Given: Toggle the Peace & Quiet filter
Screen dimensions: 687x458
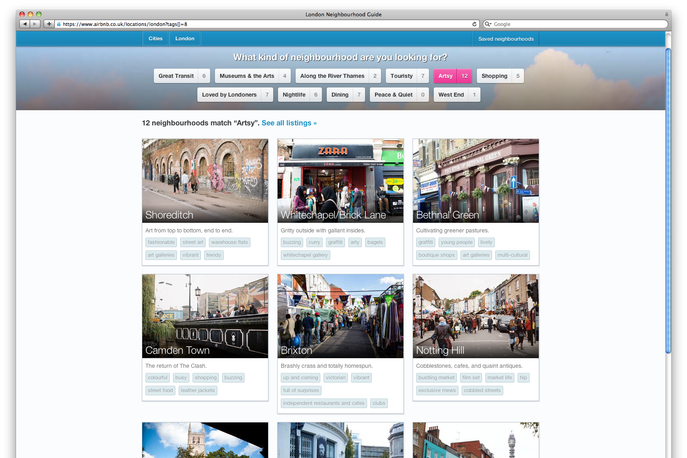Looking at the screenshot, I should 400,95.
